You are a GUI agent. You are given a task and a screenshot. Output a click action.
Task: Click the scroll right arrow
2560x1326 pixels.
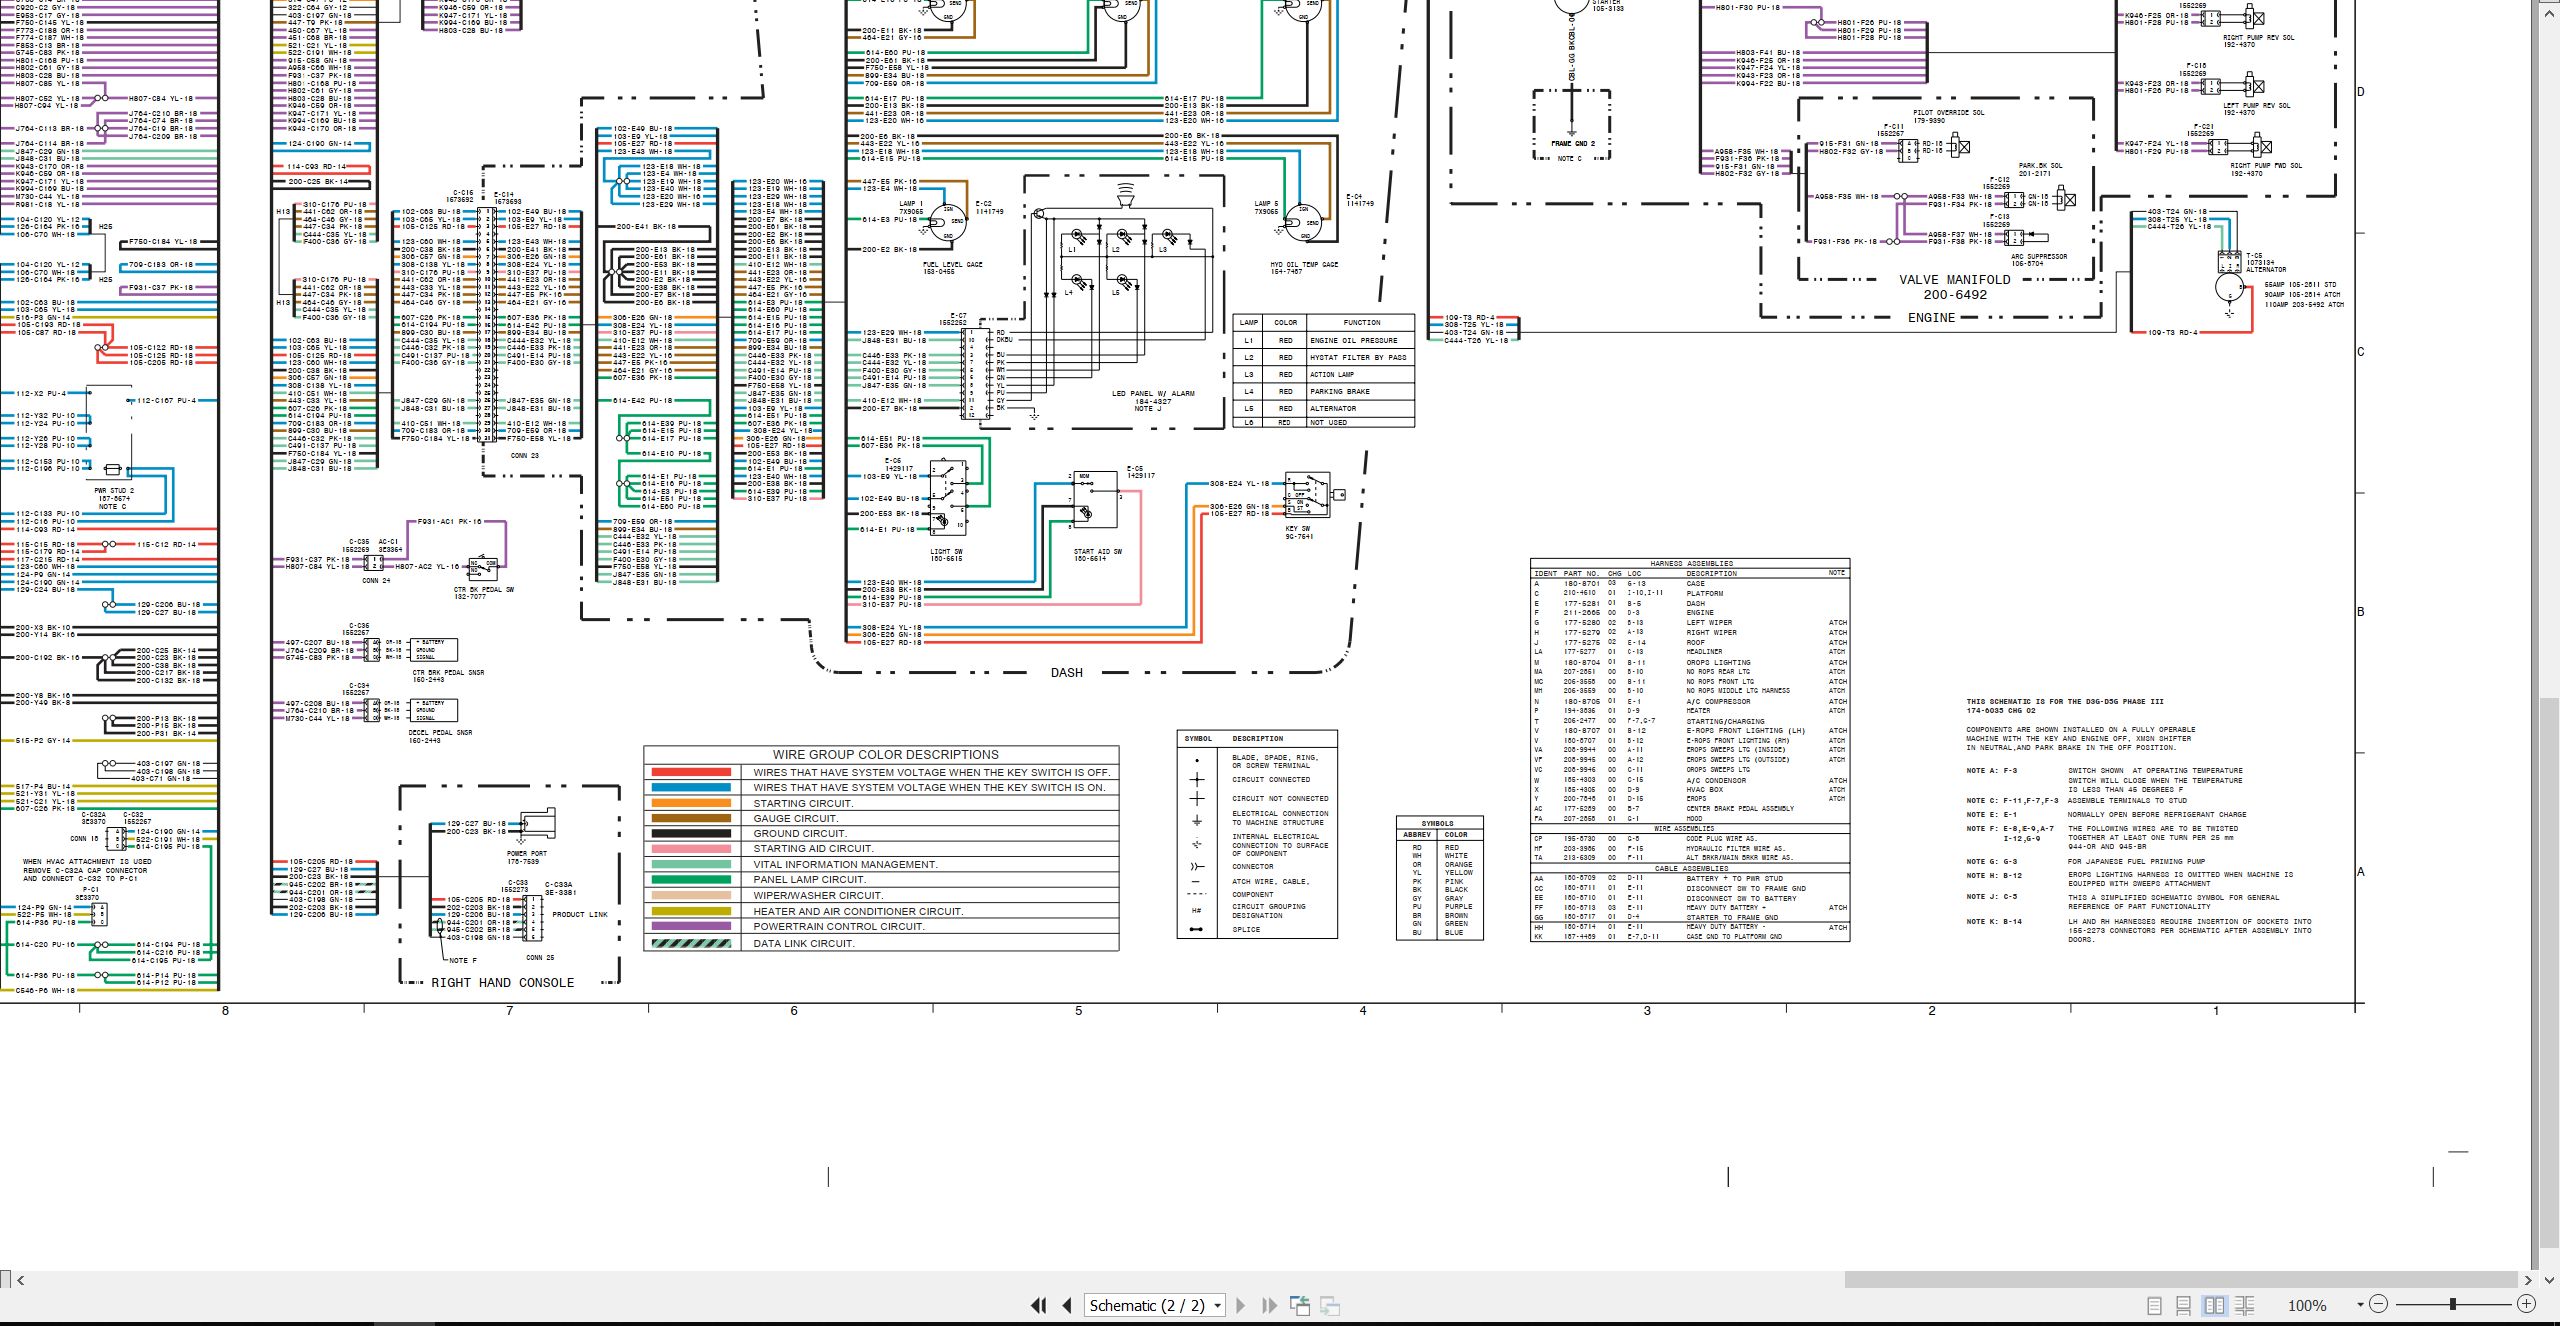coord(2528,1280)
